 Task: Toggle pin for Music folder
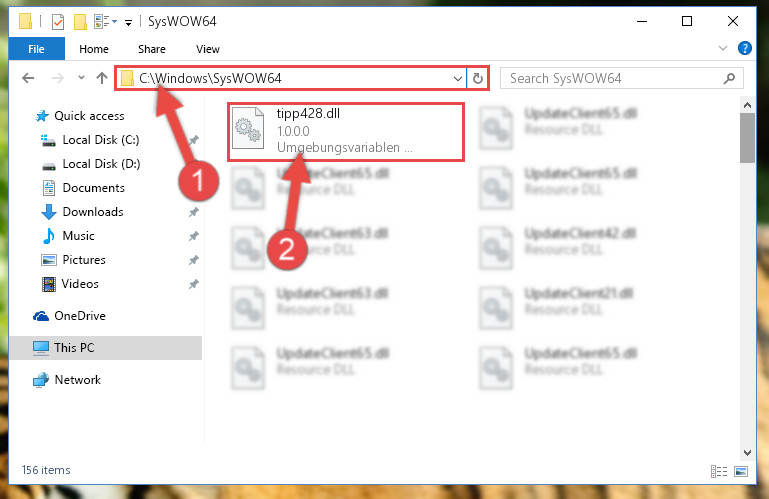tap(194, 236)
